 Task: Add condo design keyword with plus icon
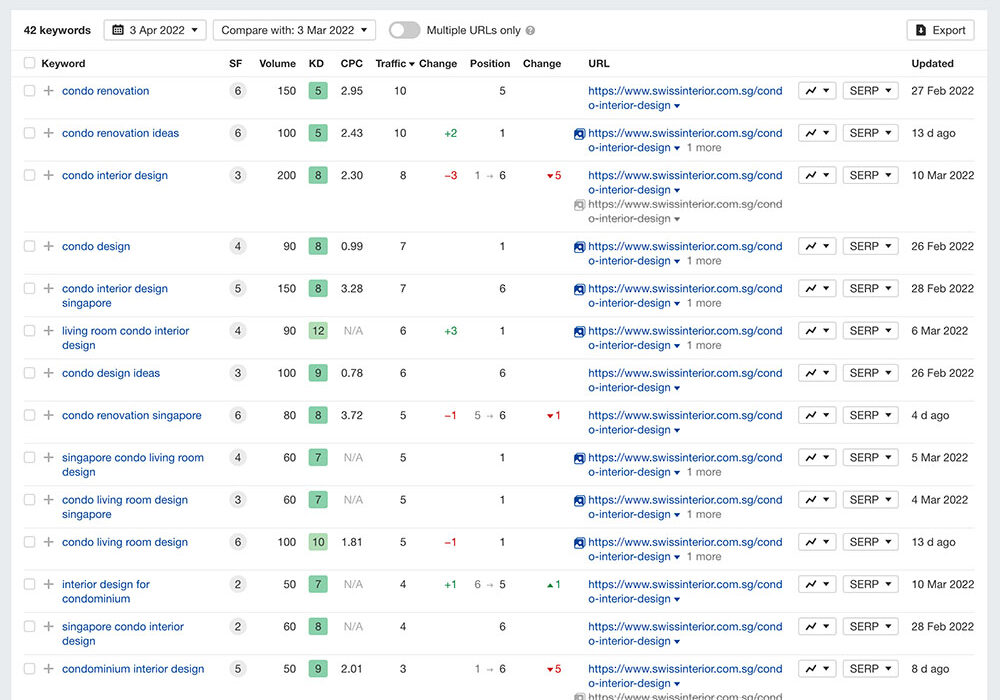[x=48, y=246]
